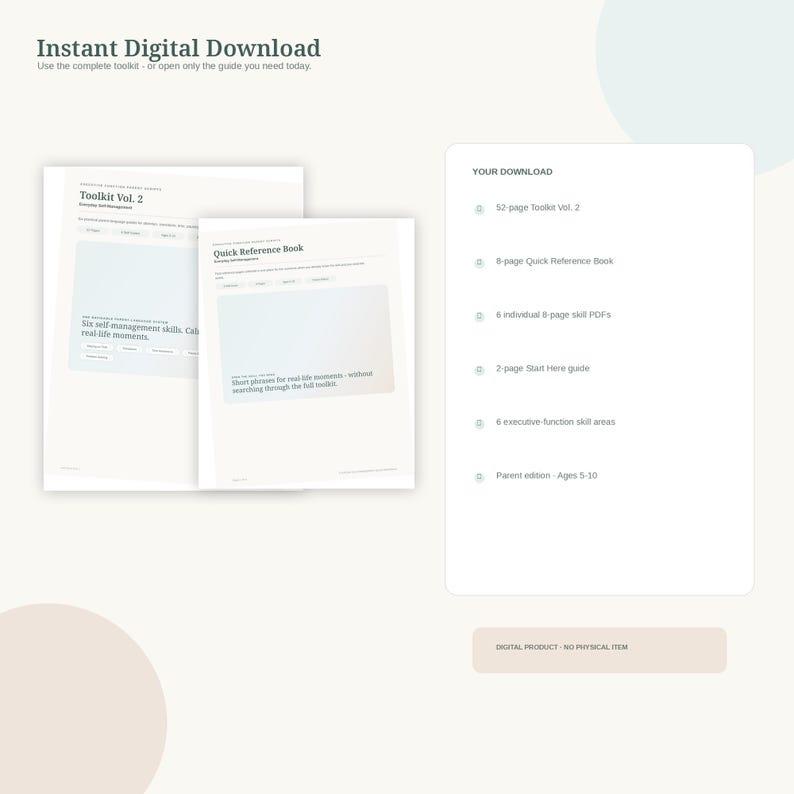
Task: Select the '2-page Start Here guide' text
Action: click(543, 369)
